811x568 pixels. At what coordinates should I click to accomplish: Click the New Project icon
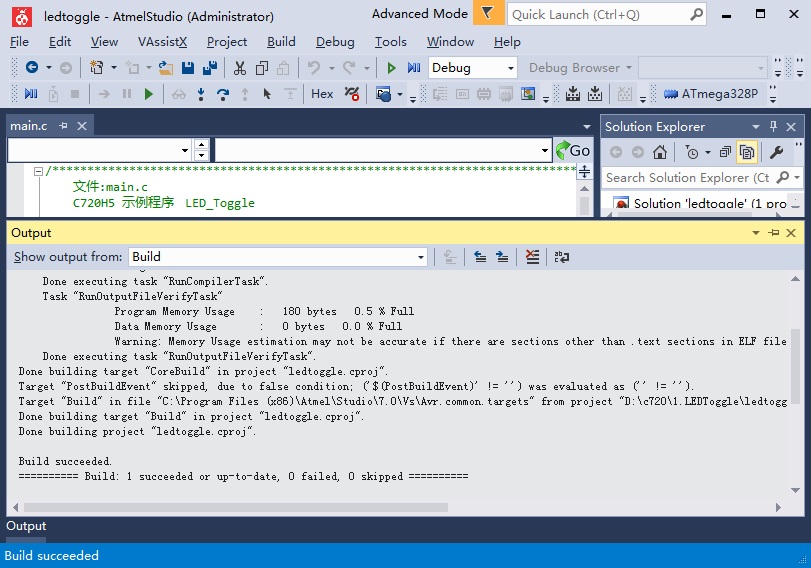pos(97,67)
